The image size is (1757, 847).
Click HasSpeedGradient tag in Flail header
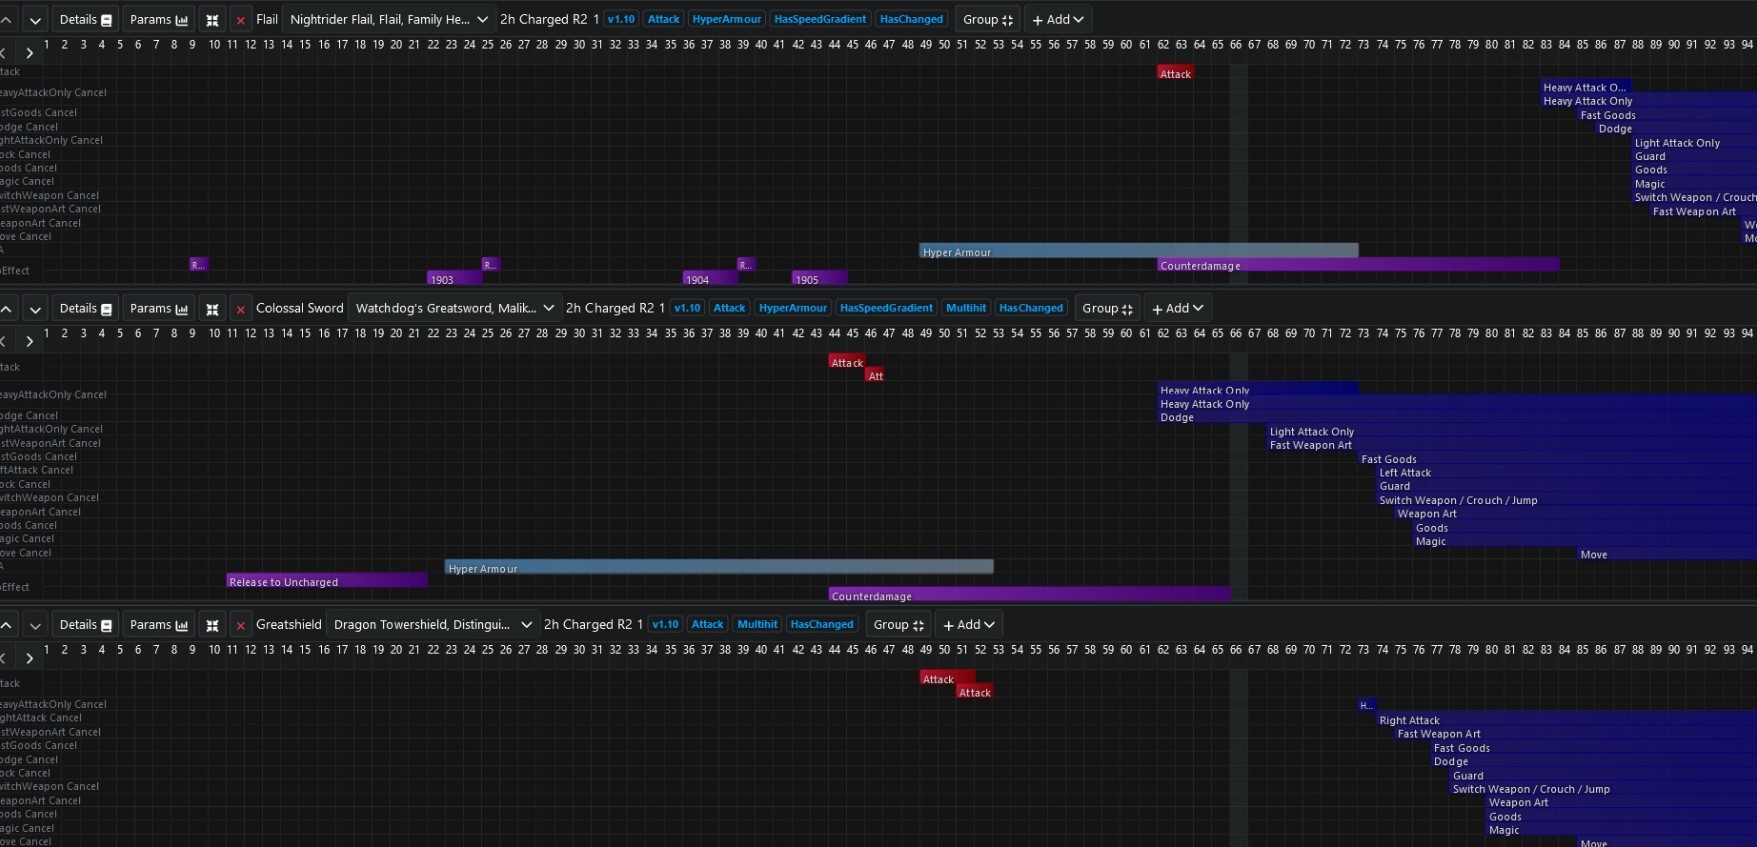click(820, 19)
